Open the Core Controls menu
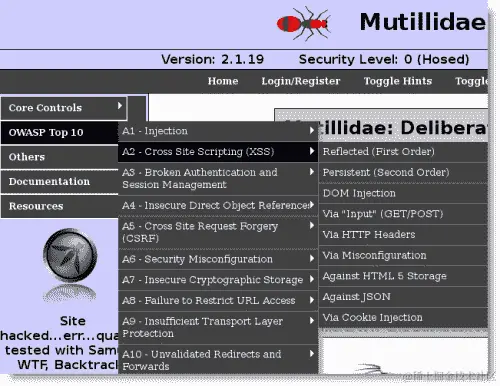The height and width of the screenshot is (386, 500). coord(64,108)
